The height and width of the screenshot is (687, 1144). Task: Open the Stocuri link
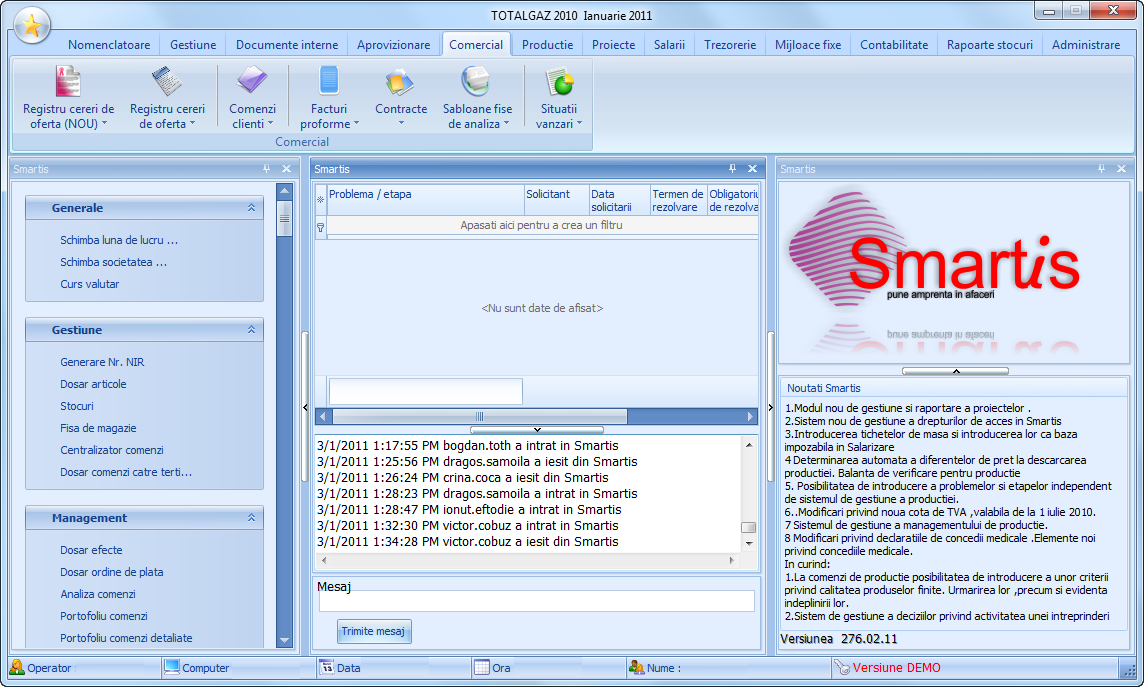(77, 405)
